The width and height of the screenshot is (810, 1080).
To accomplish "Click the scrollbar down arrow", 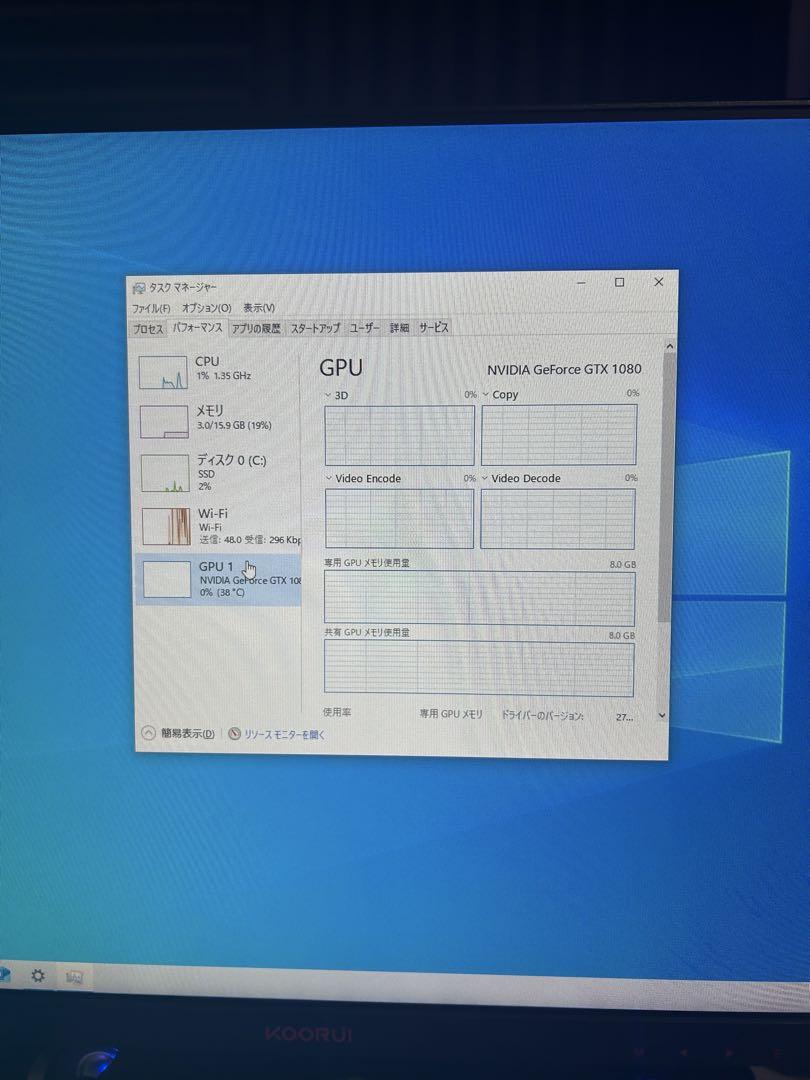I will tap(662, 715).
